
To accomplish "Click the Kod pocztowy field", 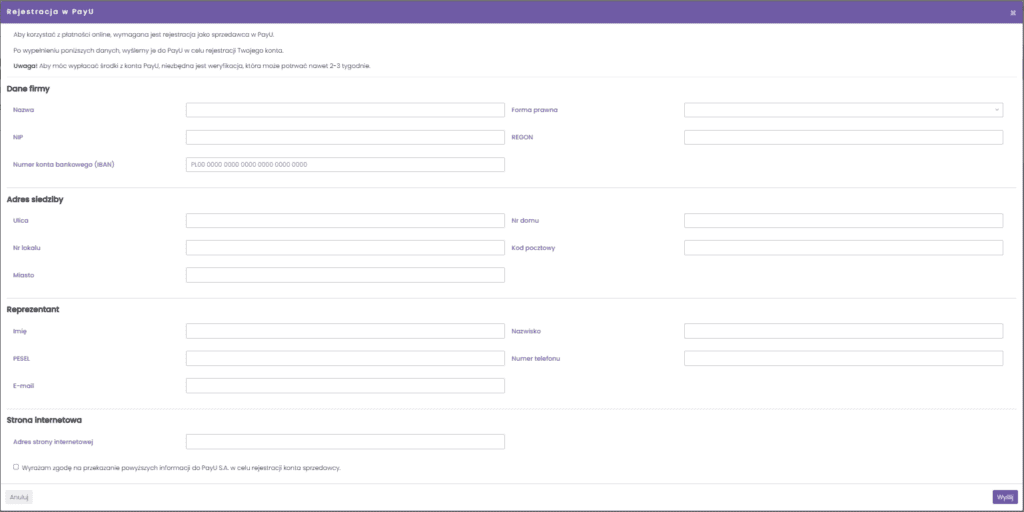I will pyautogui.click(x=843, y=248).
